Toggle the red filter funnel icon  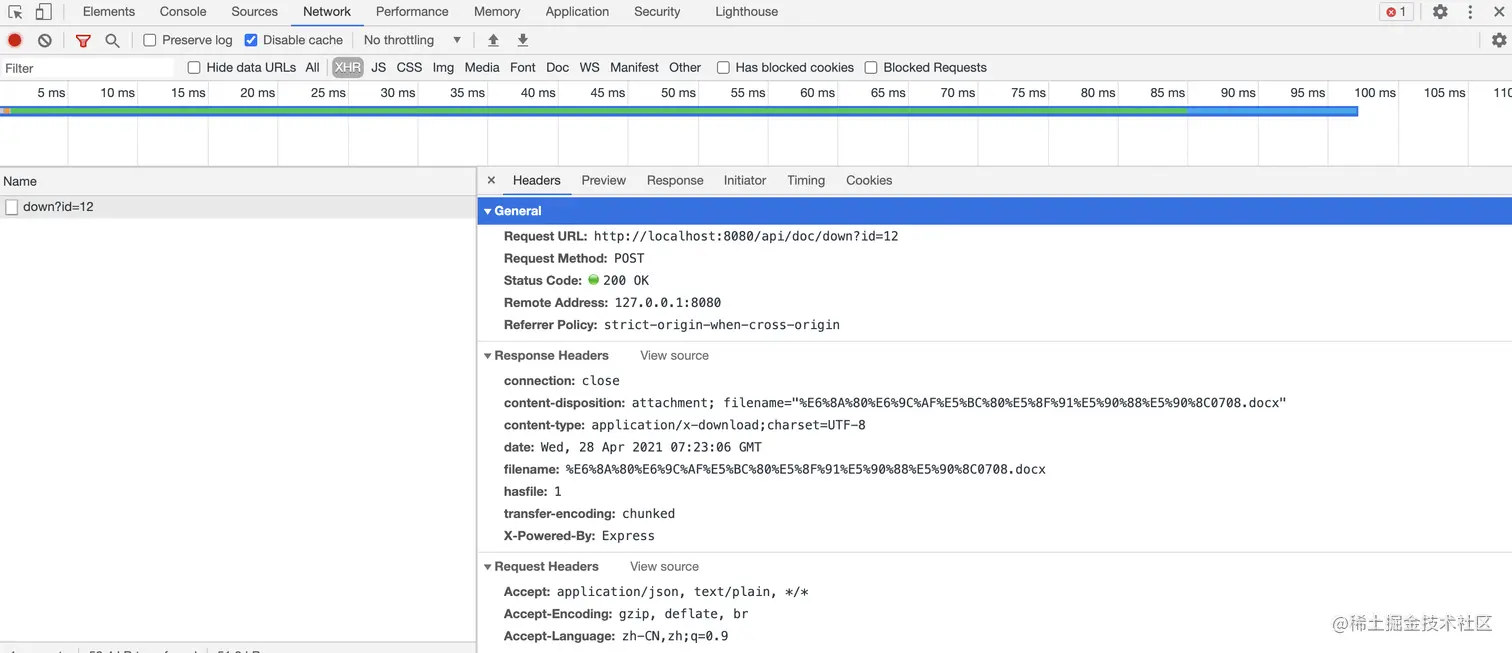[83, 40]
